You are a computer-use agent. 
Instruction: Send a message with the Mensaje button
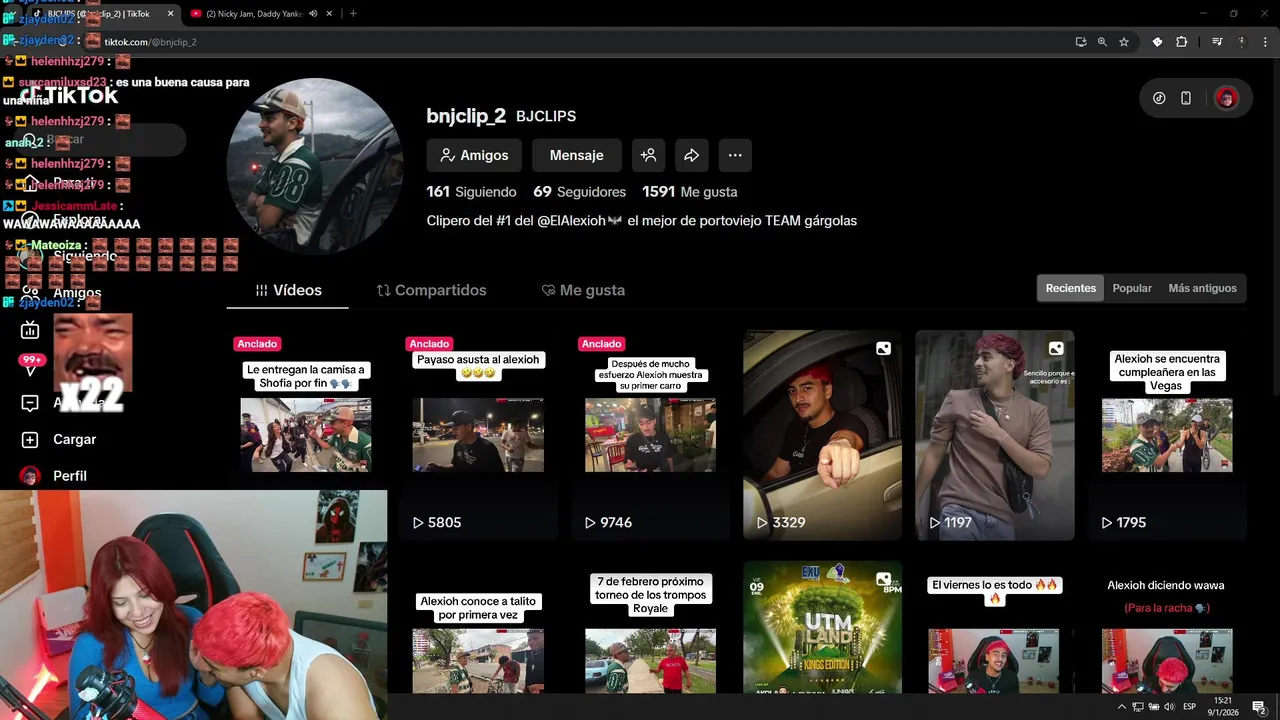[x=576, y=155]
